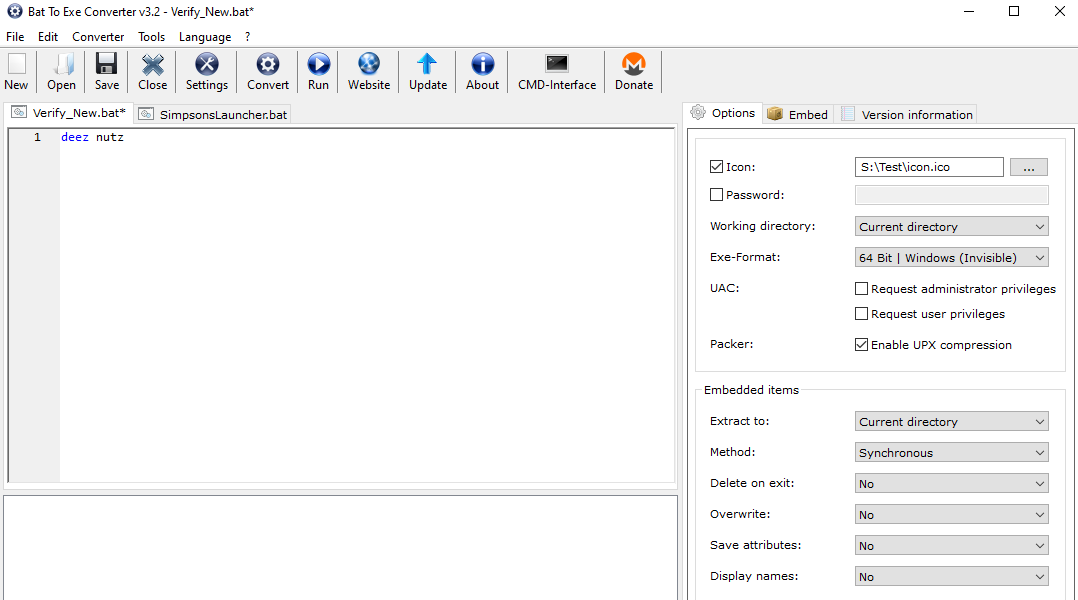Click the SimpsonsLauncher.bat tab file icon
Image resolution: width=1078 pixels, height=600 pixels.
[x=146, y=114]
